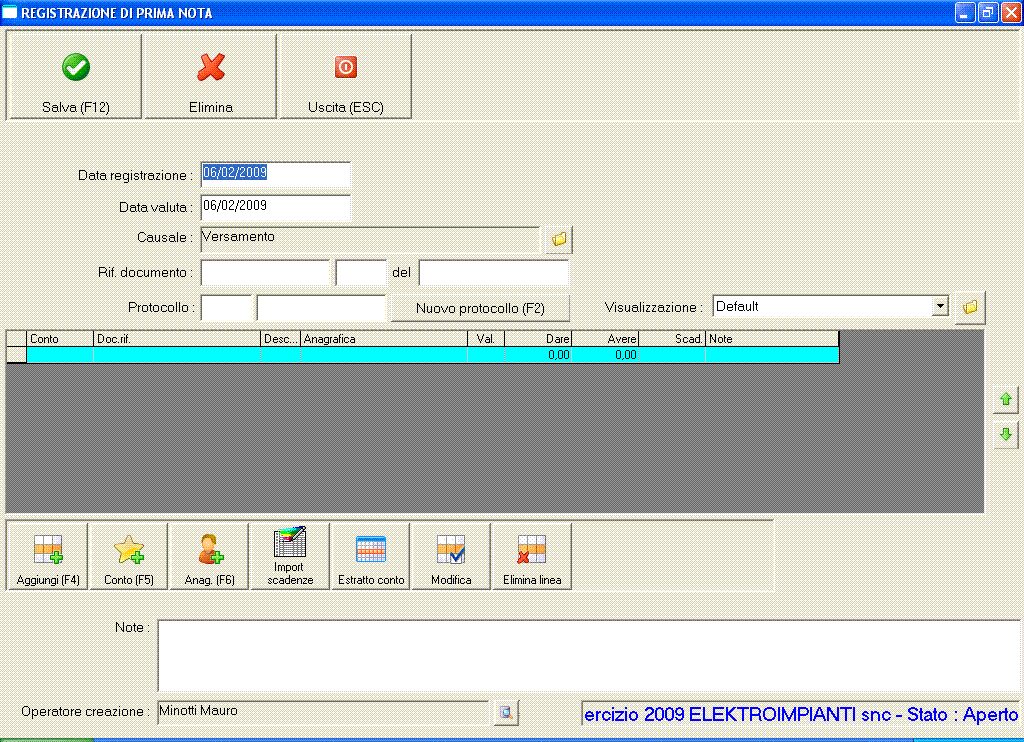Click the Note column header in grid

point(773,339)
